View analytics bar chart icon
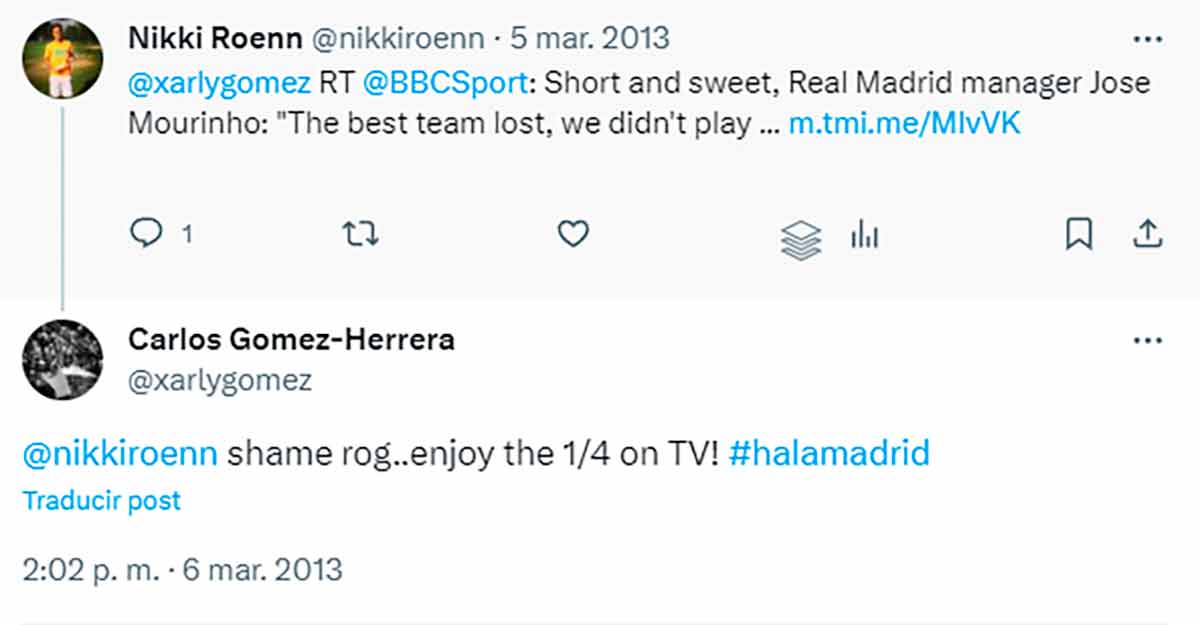 864,235
